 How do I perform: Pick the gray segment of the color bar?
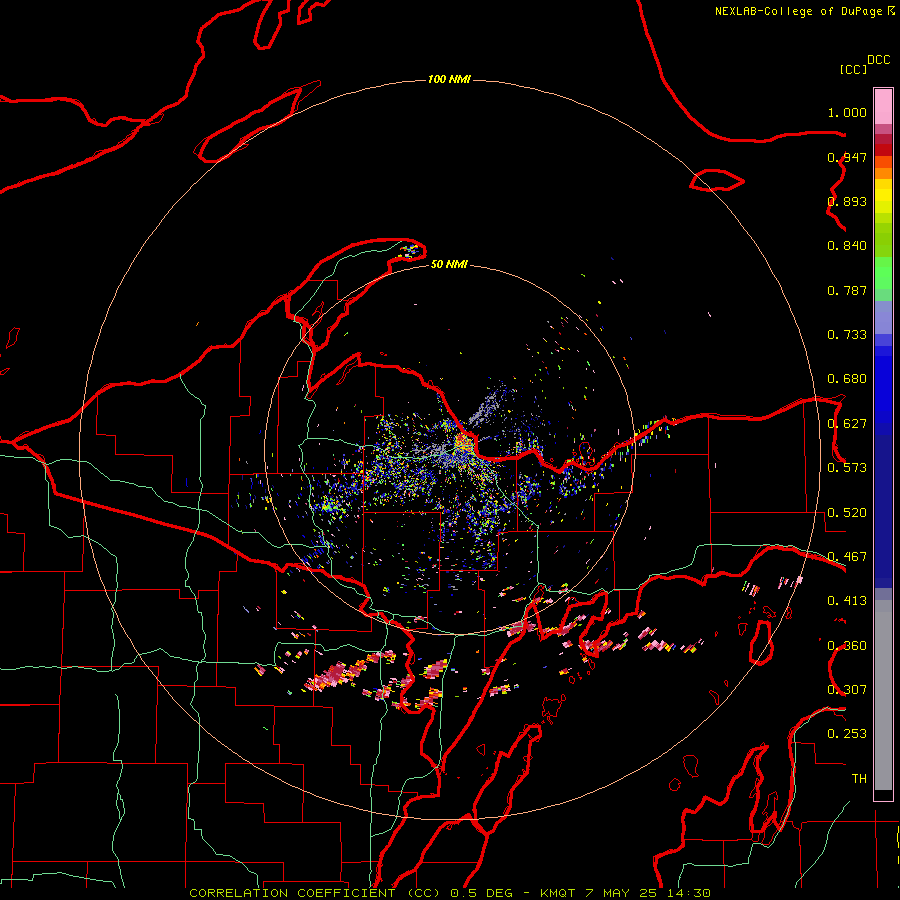[883, 695]
